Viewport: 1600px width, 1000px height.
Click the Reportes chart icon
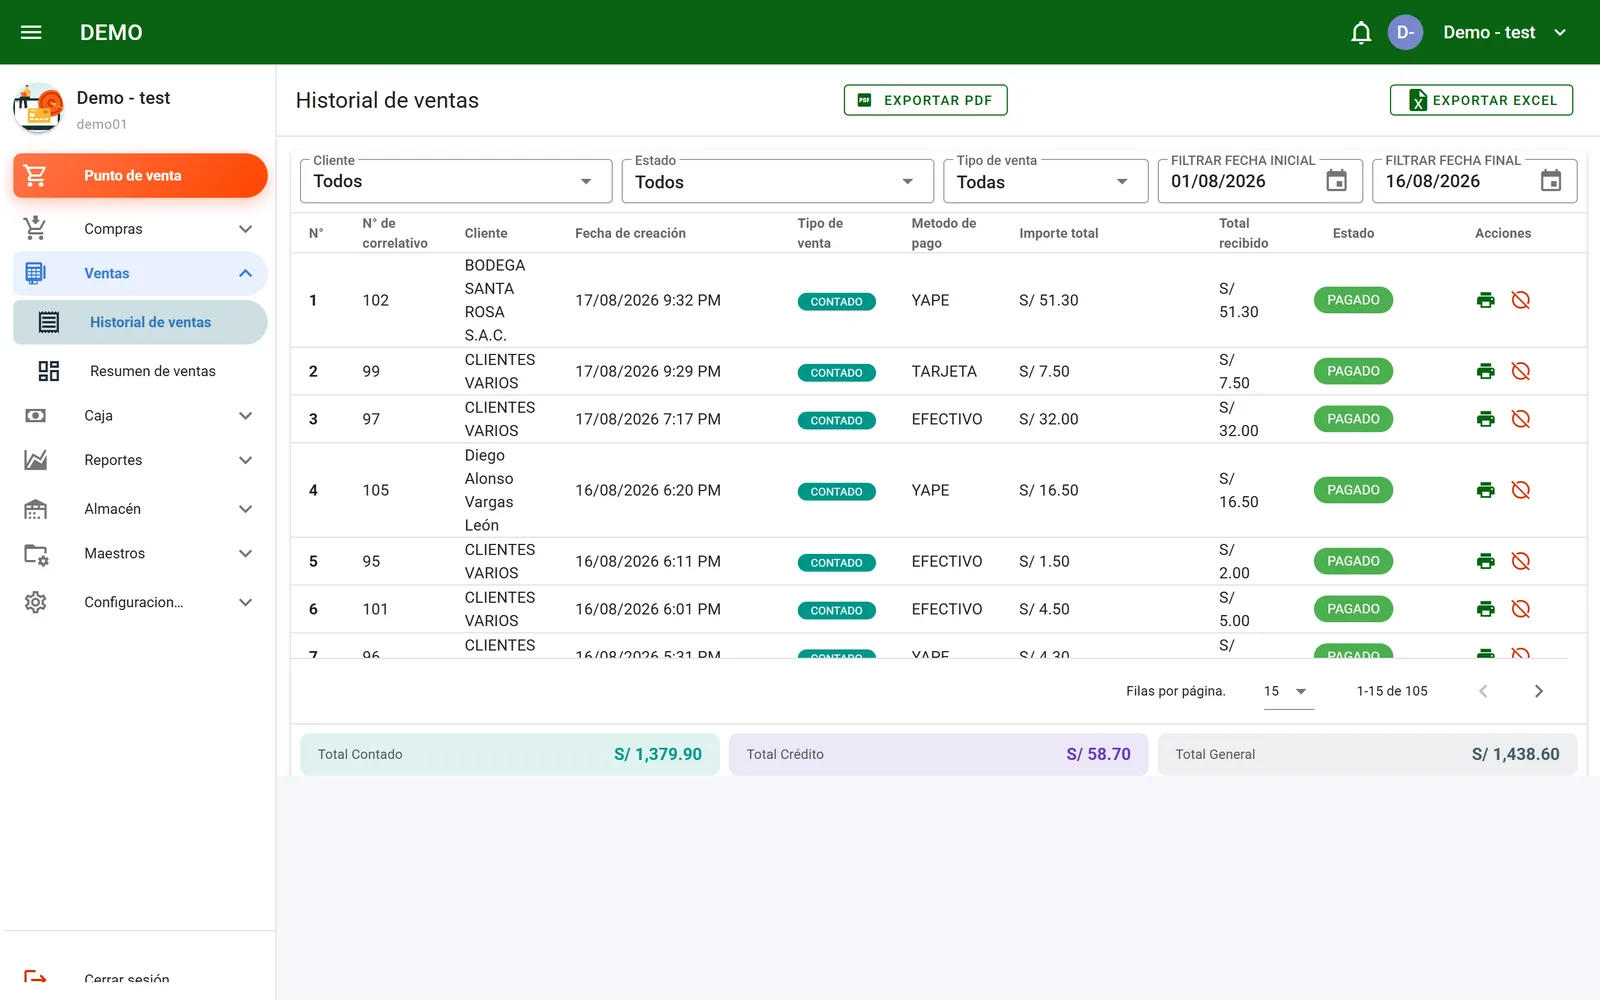click(x=35, y=460)
